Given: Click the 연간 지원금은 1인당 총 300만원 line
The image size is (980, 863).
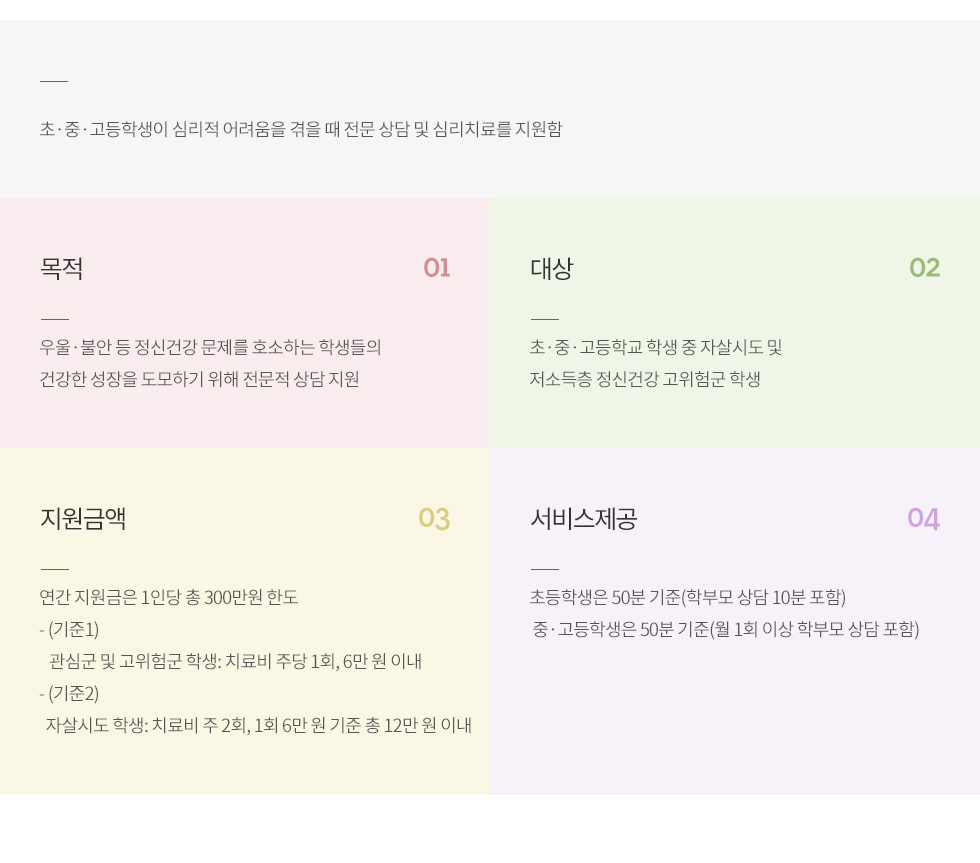Looking at the screenshot, I should click(x=169, y=597).
